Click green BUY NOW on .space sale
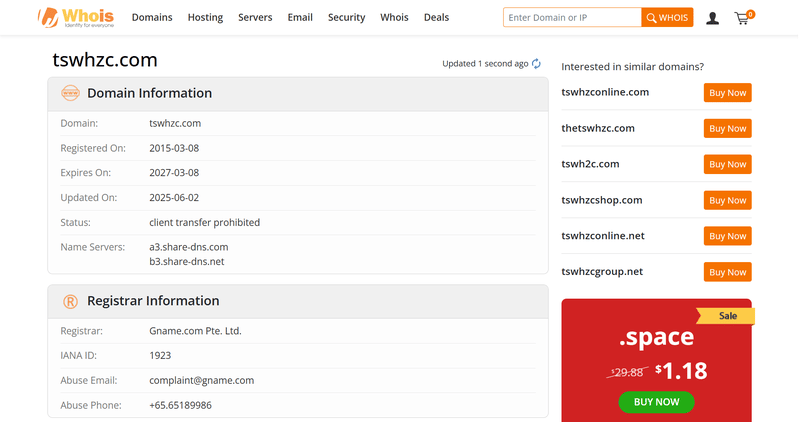 tap(657, 402)
